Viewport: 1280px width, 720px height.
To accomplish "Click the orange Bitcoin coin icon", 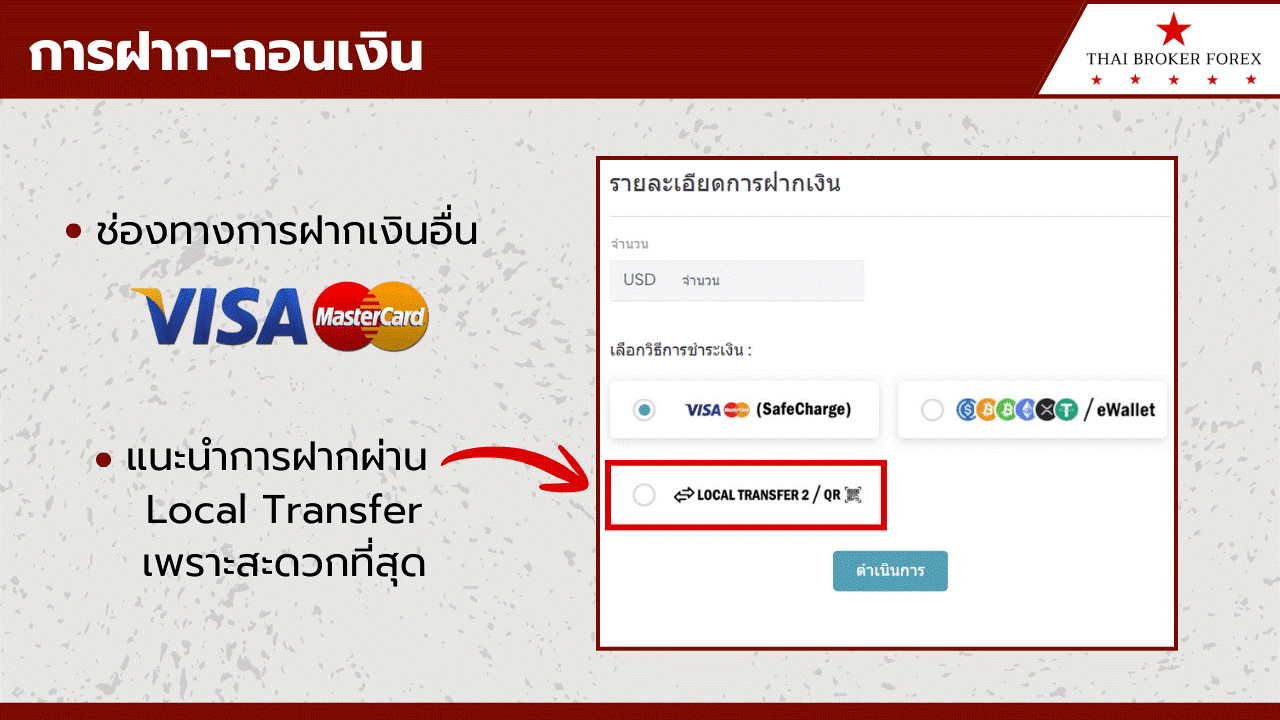I will tap(987, 410).
